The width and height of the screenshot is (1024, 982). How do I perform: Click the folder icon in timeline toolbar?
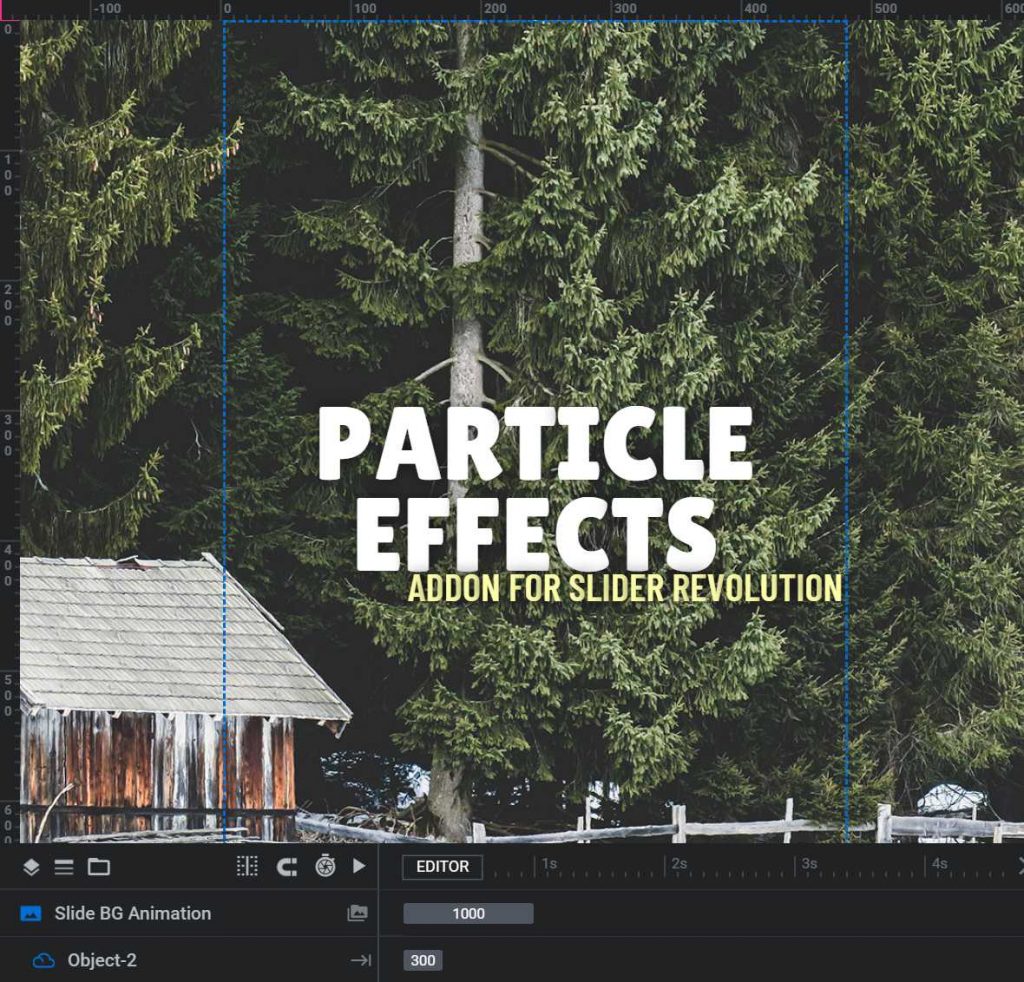pyautogui.click(x=98, y=867)
